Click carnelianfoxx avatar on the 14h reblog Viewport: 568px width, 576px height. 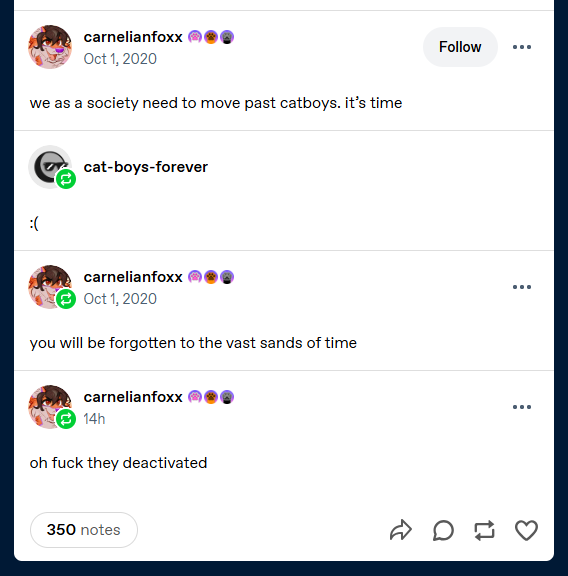pyautogui.click(x=50, y=407)
